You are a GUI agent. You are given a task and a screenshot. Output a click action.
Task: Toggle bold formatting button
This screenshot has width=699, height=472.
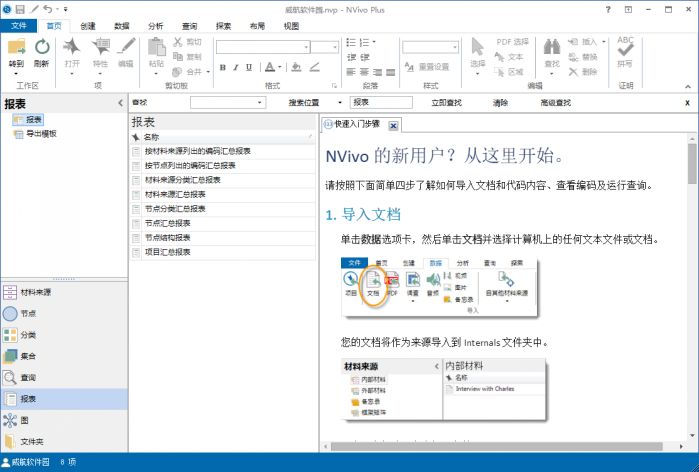coord(222,67)
